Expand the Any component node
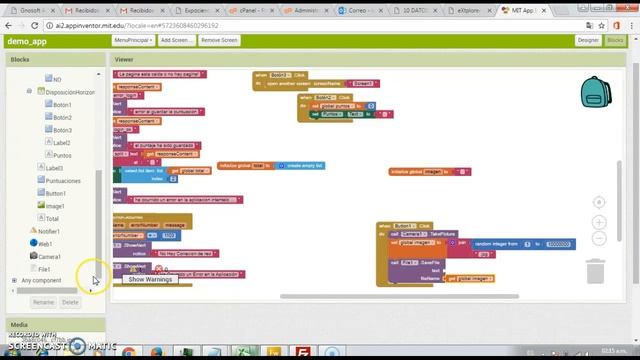640x360 pixels. click(x=14, y=280)
